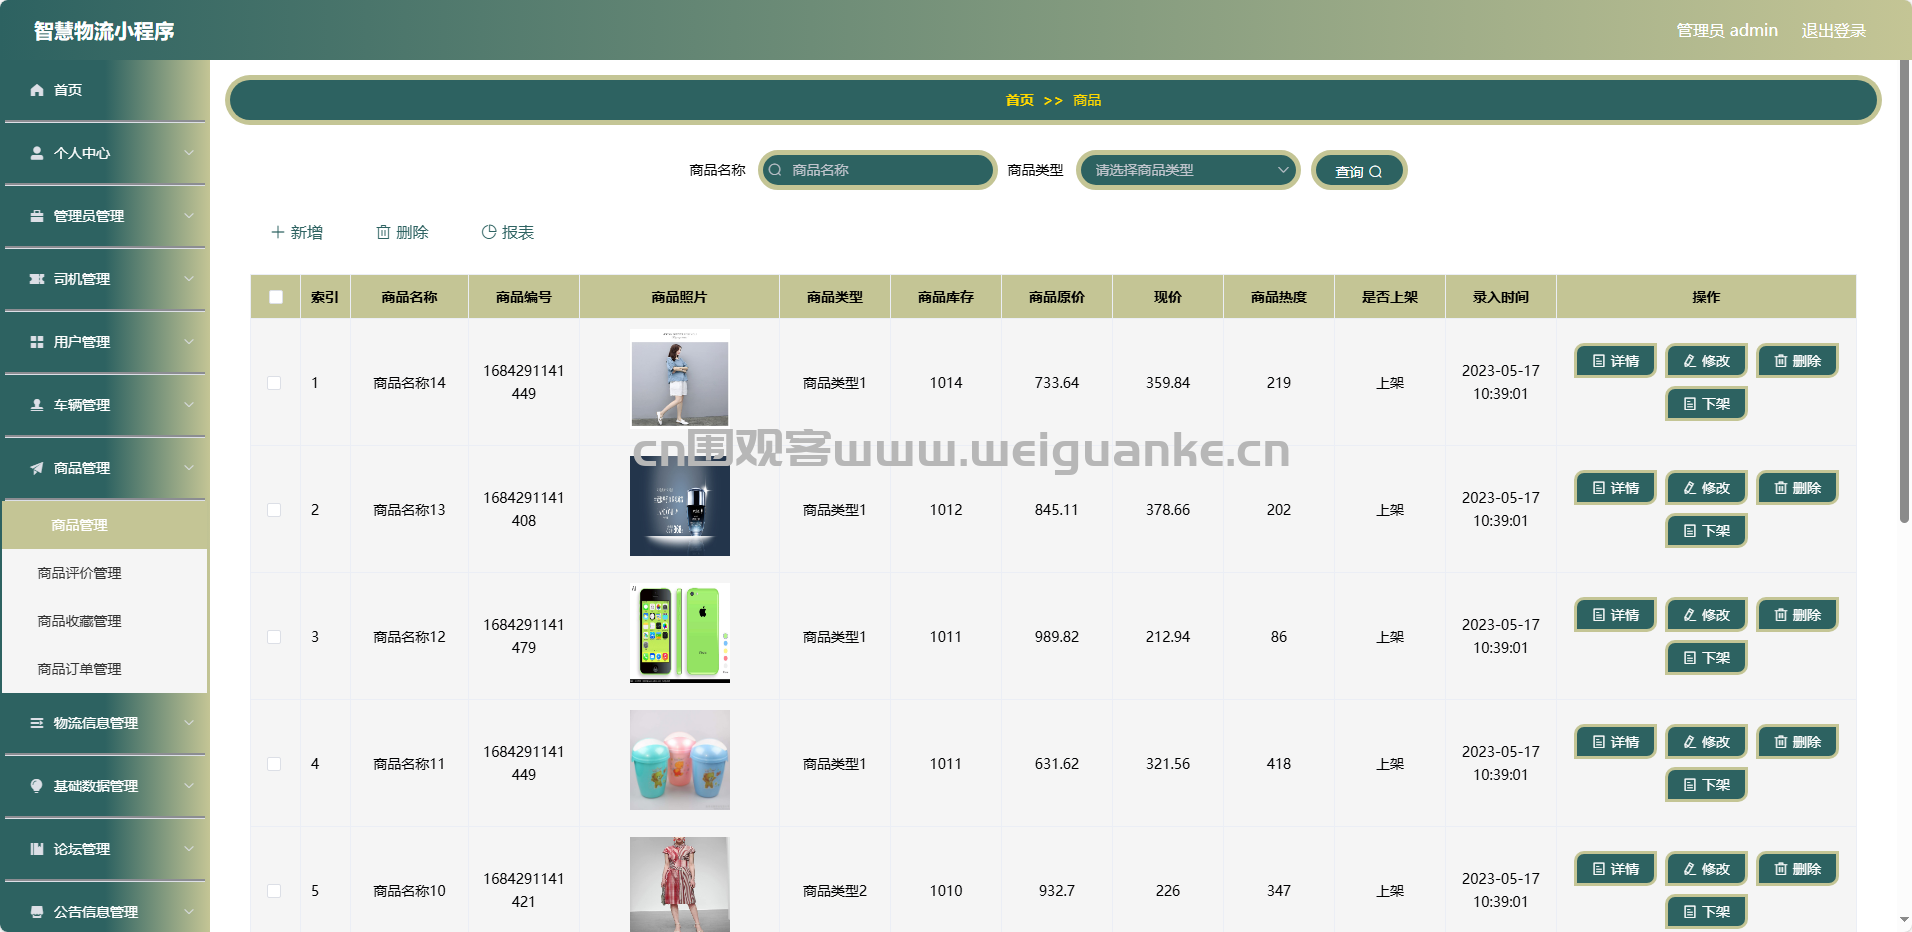This screenshot has height=932, width=1912.
Task: Expand the 管理员管理 menu chevron
Action: pyautogui.click(x=189, y=216)
